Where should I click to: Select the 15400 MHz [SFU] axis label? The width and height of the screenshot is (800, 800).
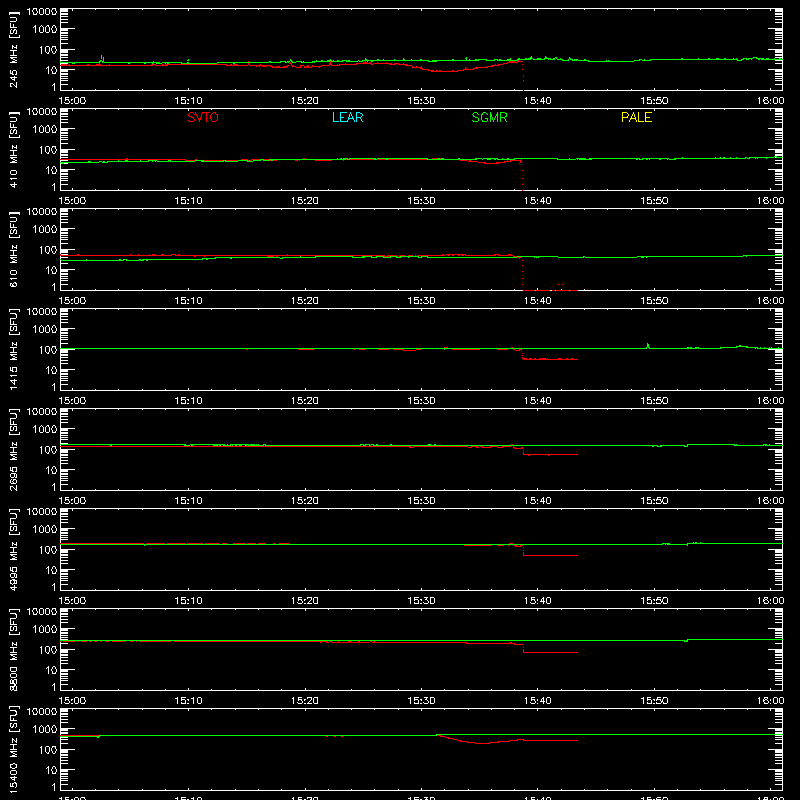[x=13, y=749]
